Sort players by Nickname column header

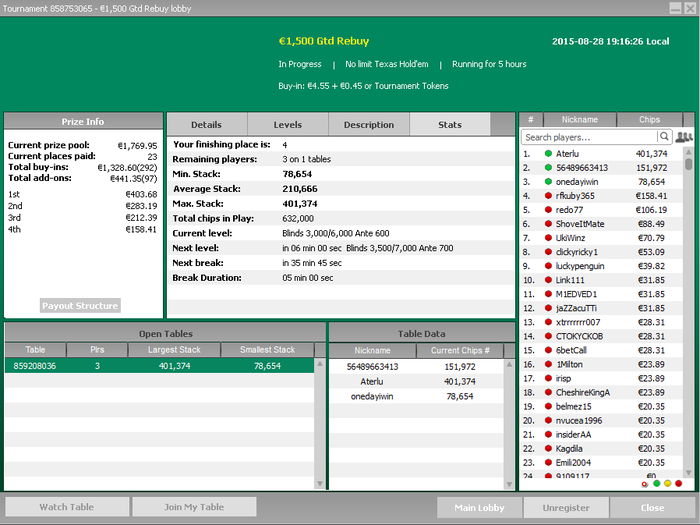(579, 120)
